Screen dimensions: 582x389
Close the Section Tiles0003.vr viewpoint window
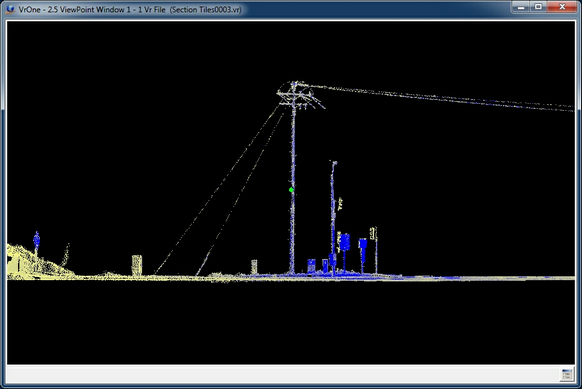[x=562, y=7]
